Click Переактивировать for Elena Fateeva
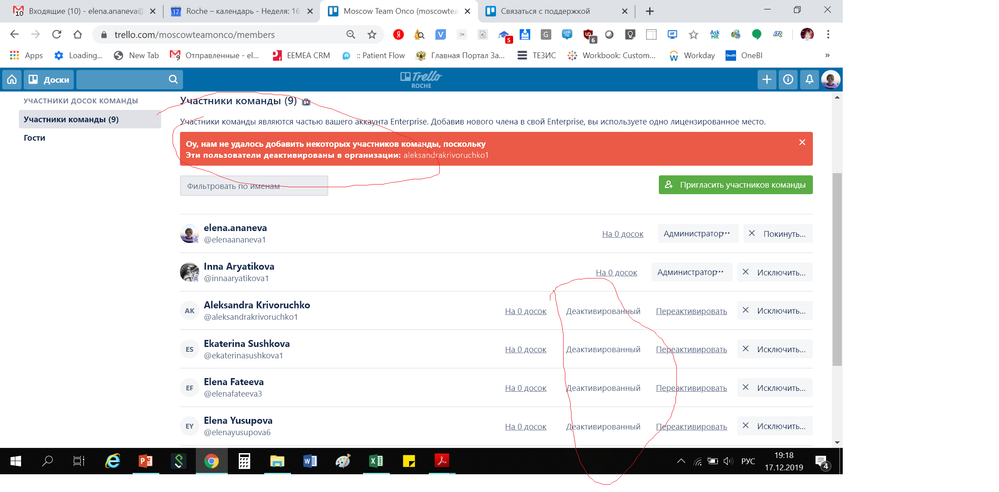Viewport: 999px width, 492px height. (x=691, y=387)
